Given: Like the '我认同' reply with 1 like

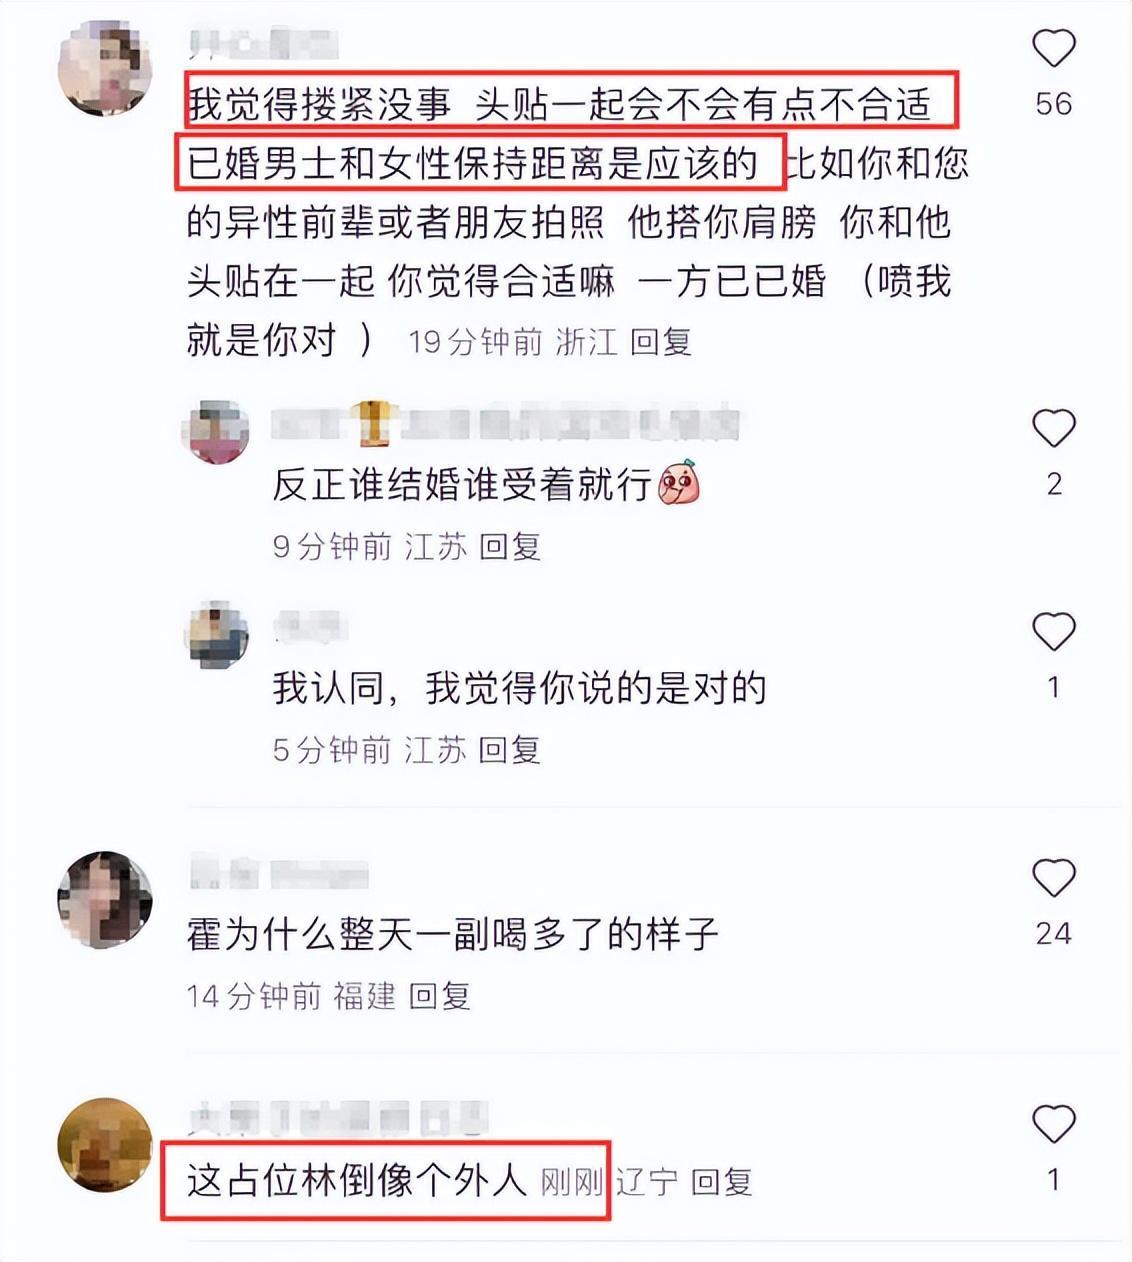Looking at the screenshot, I should (x=1053, y=632).
